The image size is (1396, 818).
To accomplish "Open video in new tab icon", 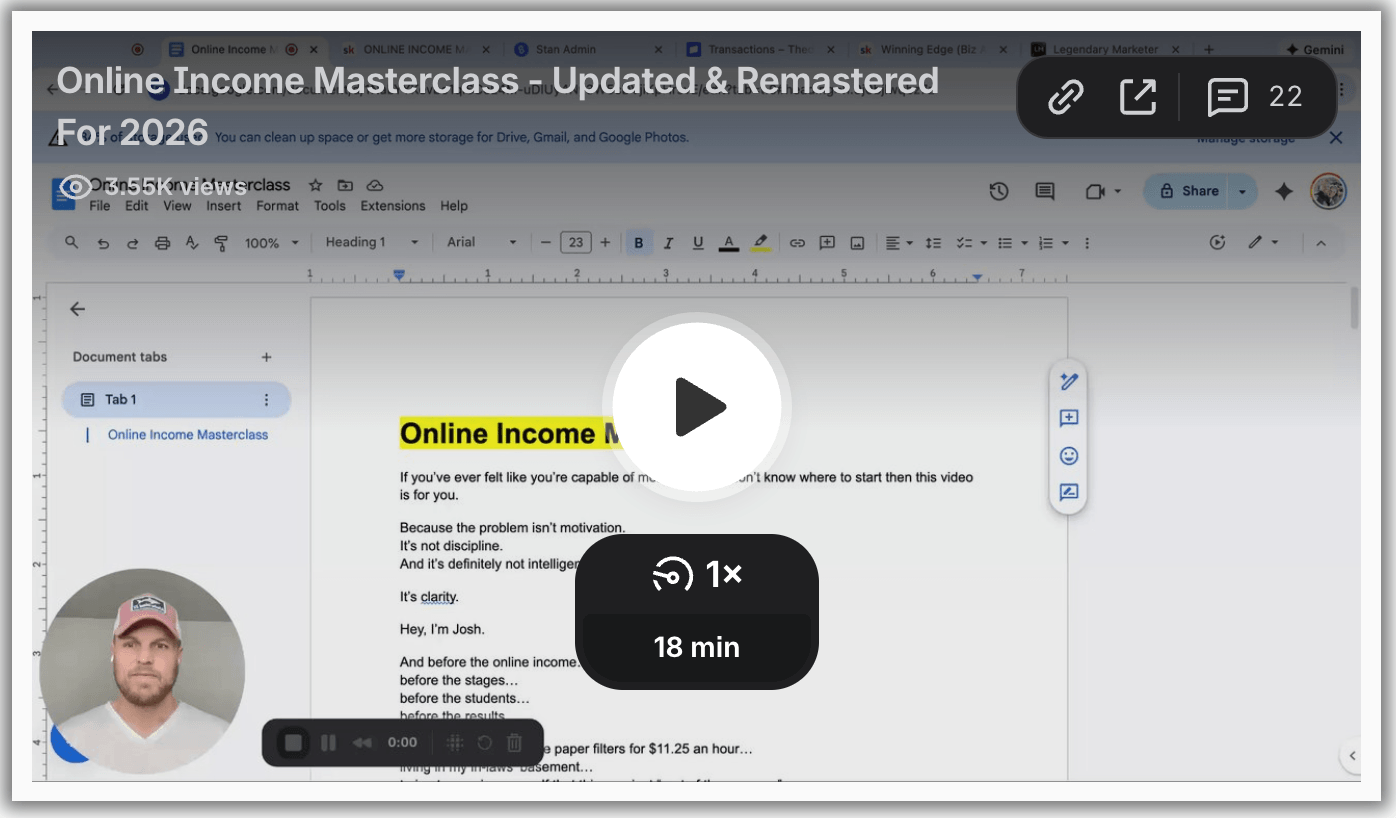I will pos(1137,97).
